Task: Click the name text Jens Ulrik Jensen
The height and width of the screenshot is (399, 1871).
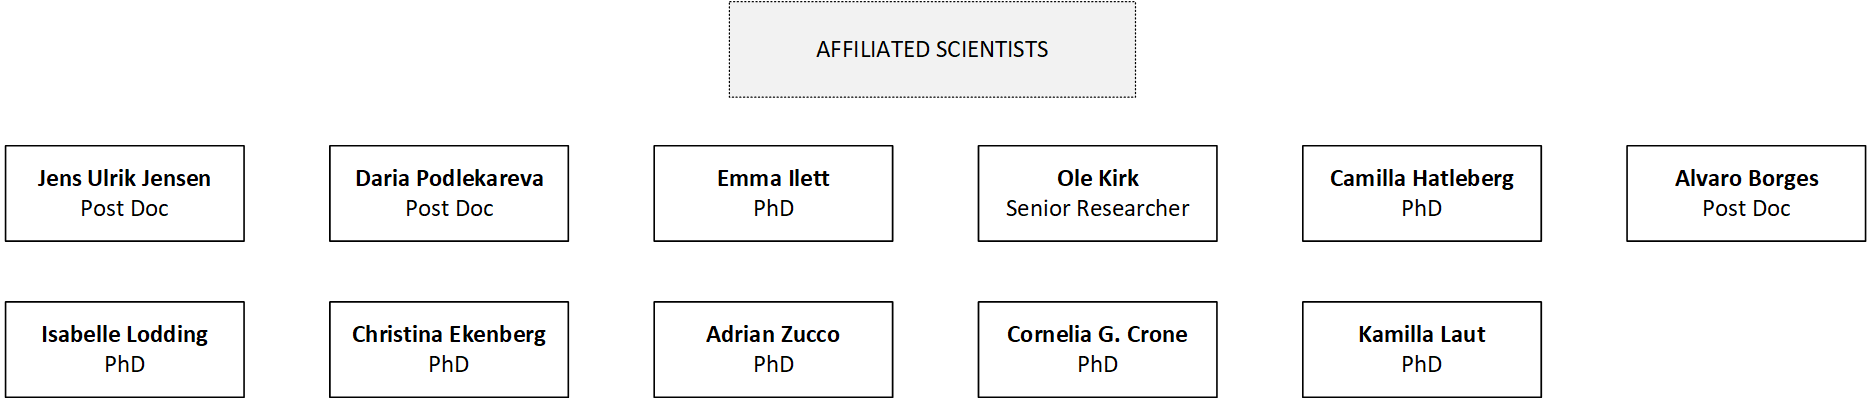Action: tap(125, 178)
